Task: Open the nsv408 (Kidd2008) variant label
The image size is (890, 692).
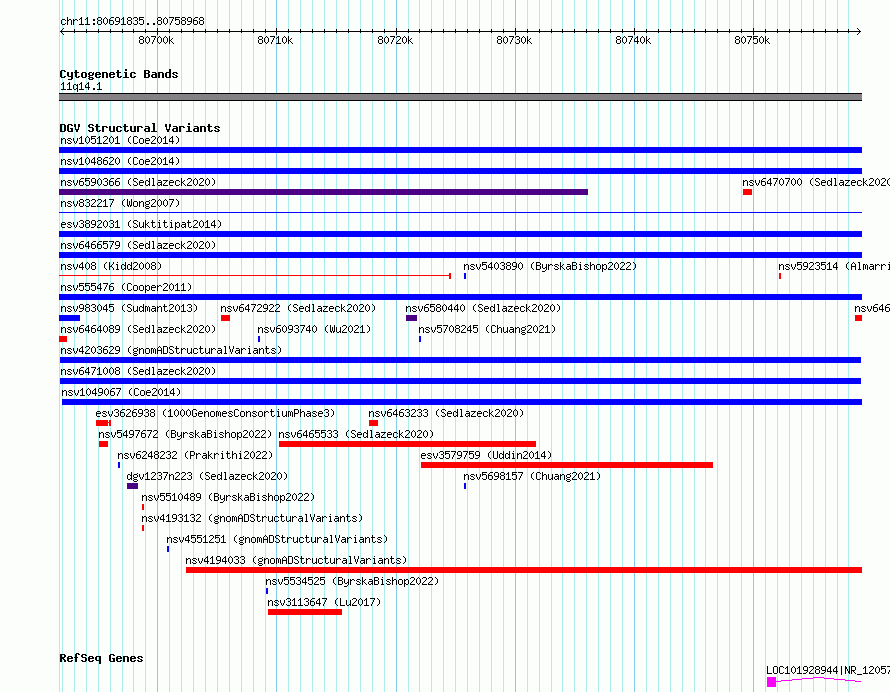Action: coord(111,266)
